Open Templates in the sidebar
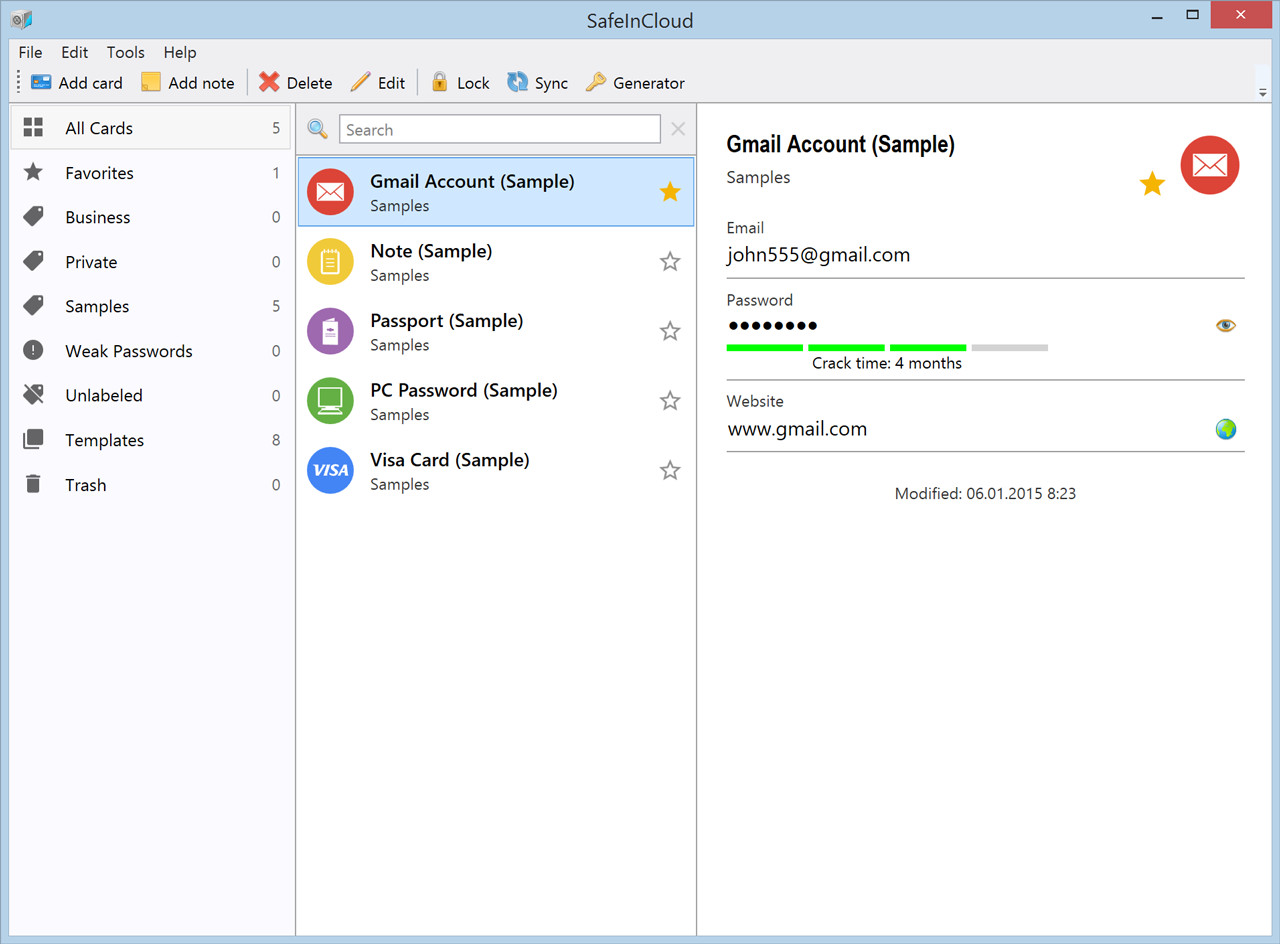Image resolution: width=1280 pixels, height=944 pixels. pos(151,440)
